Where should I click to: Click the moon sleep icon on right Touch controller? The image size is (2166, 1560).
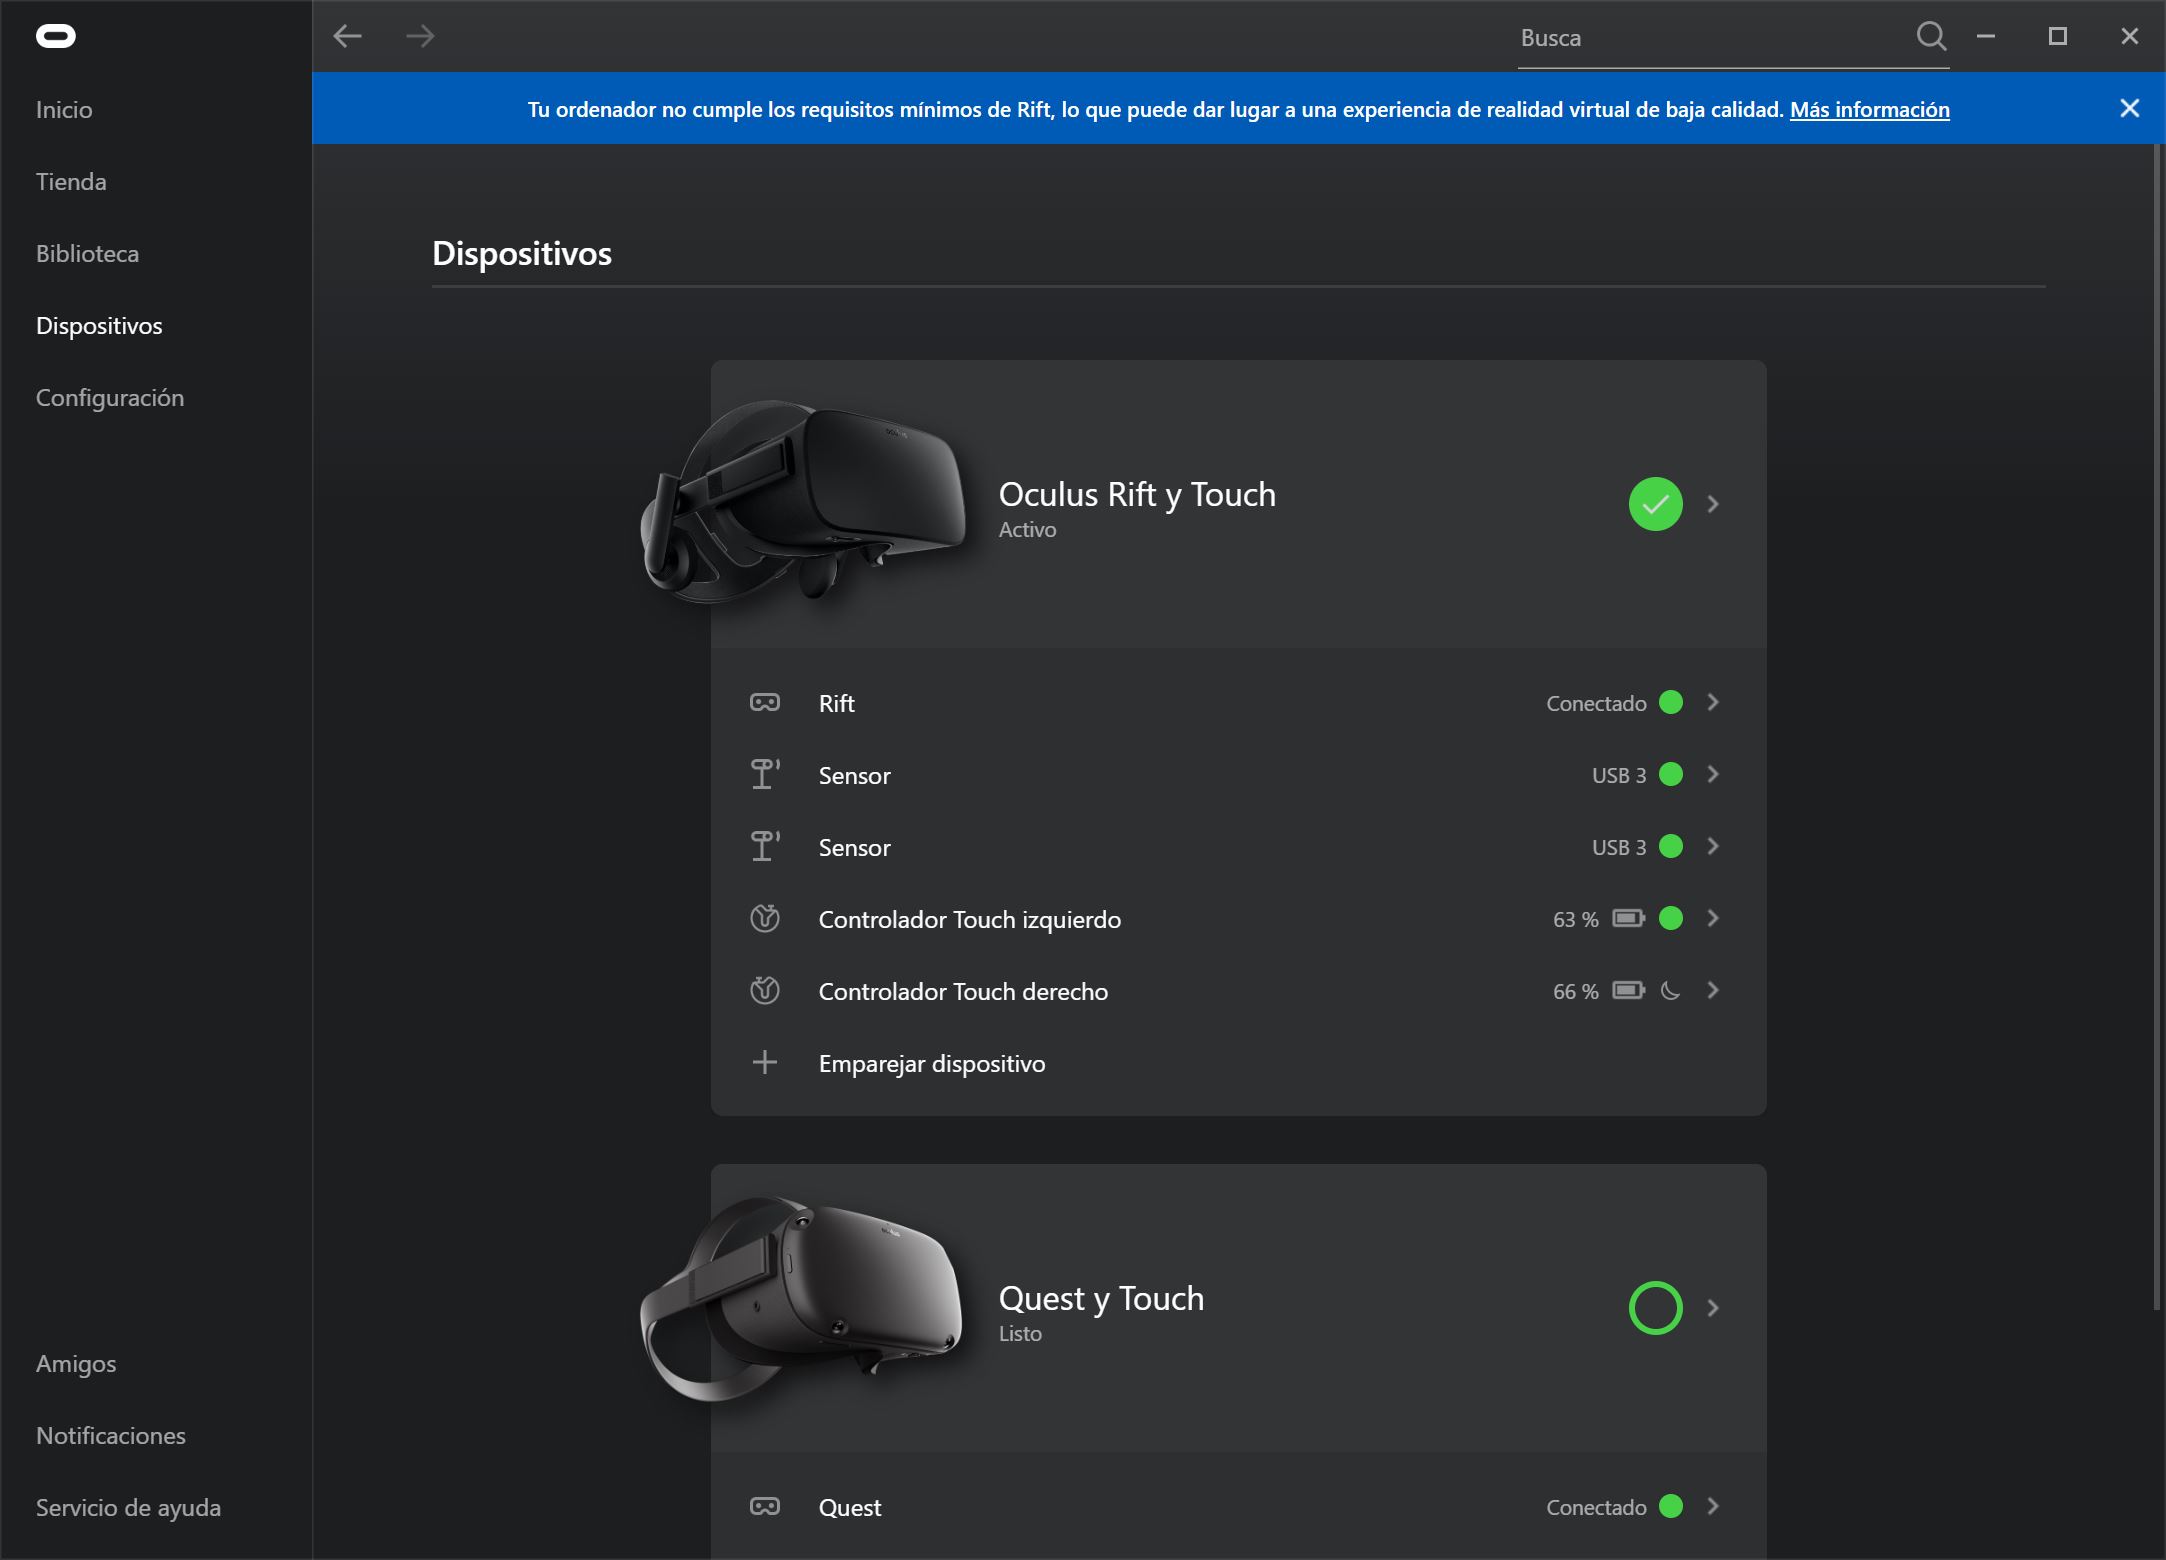[x=1671, y=991]
